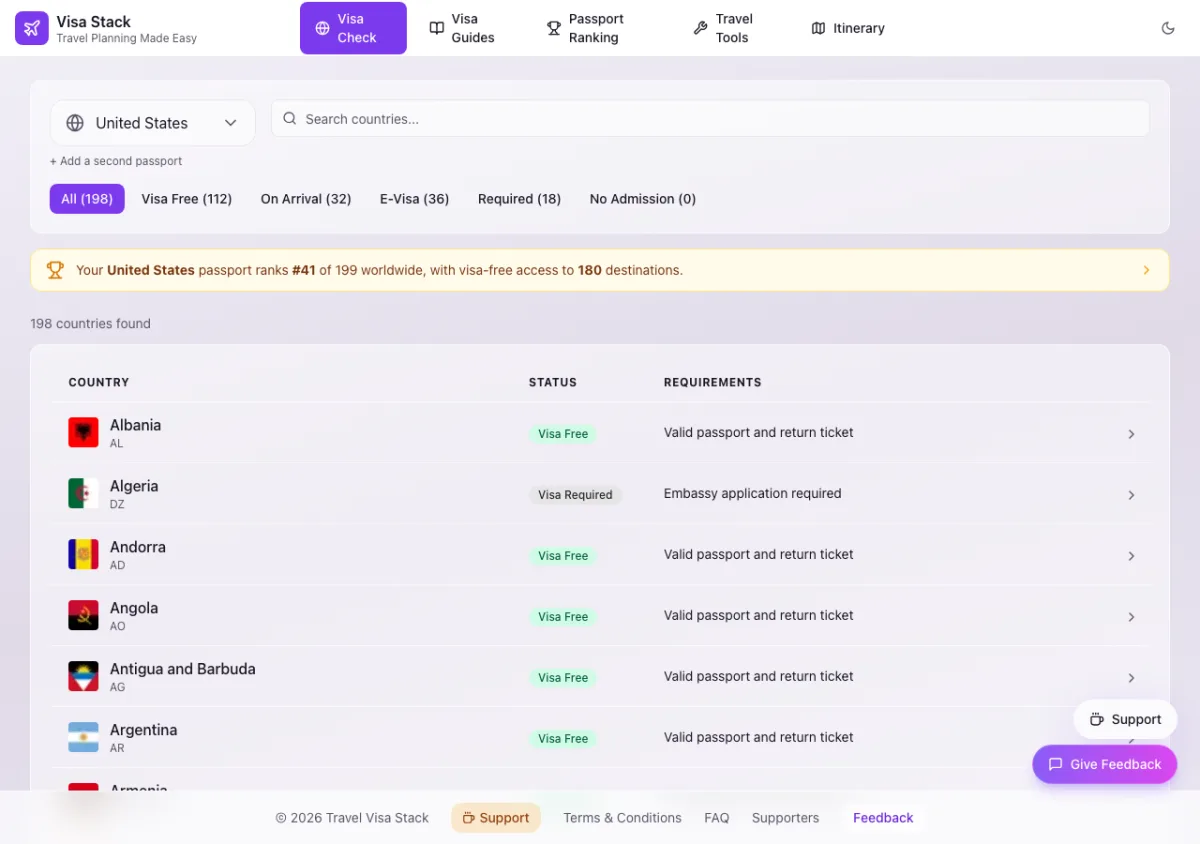Open the United States passport dropdown
The width and height of the screenshot is (1200, 844).
(153, 123)
